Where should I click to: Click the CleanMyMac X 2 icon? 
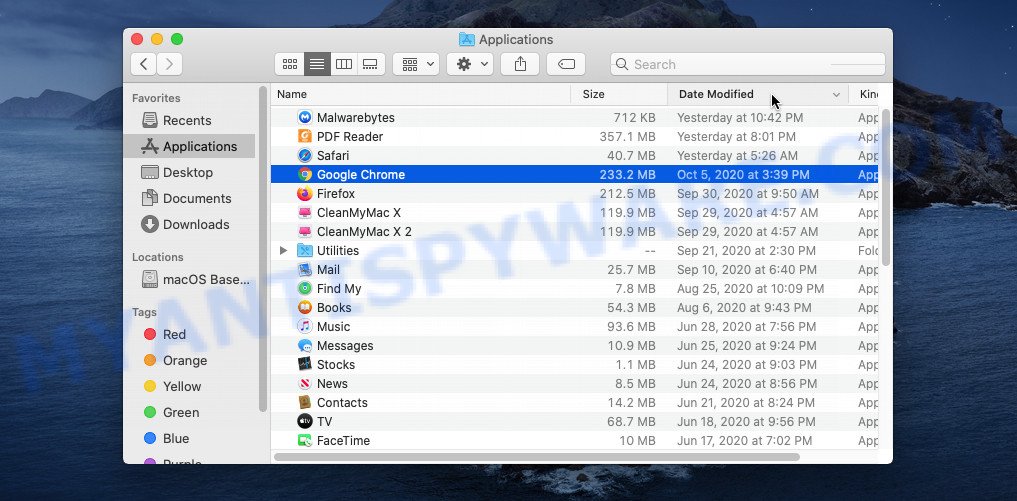pyautogui.click(x=305, y=232)
